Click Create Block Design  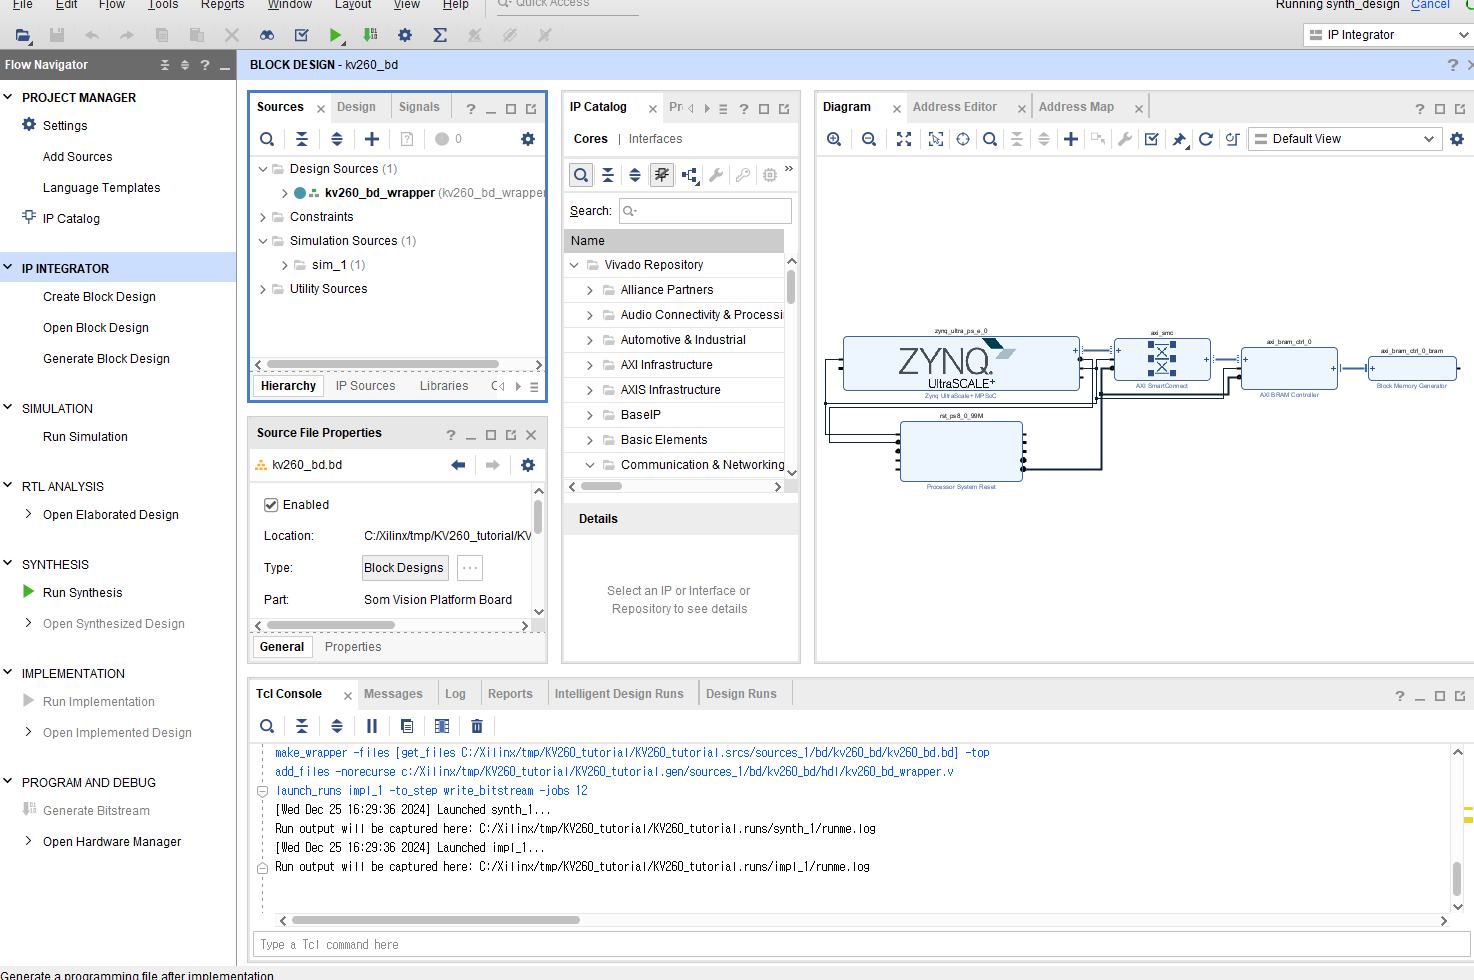(99, 297)
